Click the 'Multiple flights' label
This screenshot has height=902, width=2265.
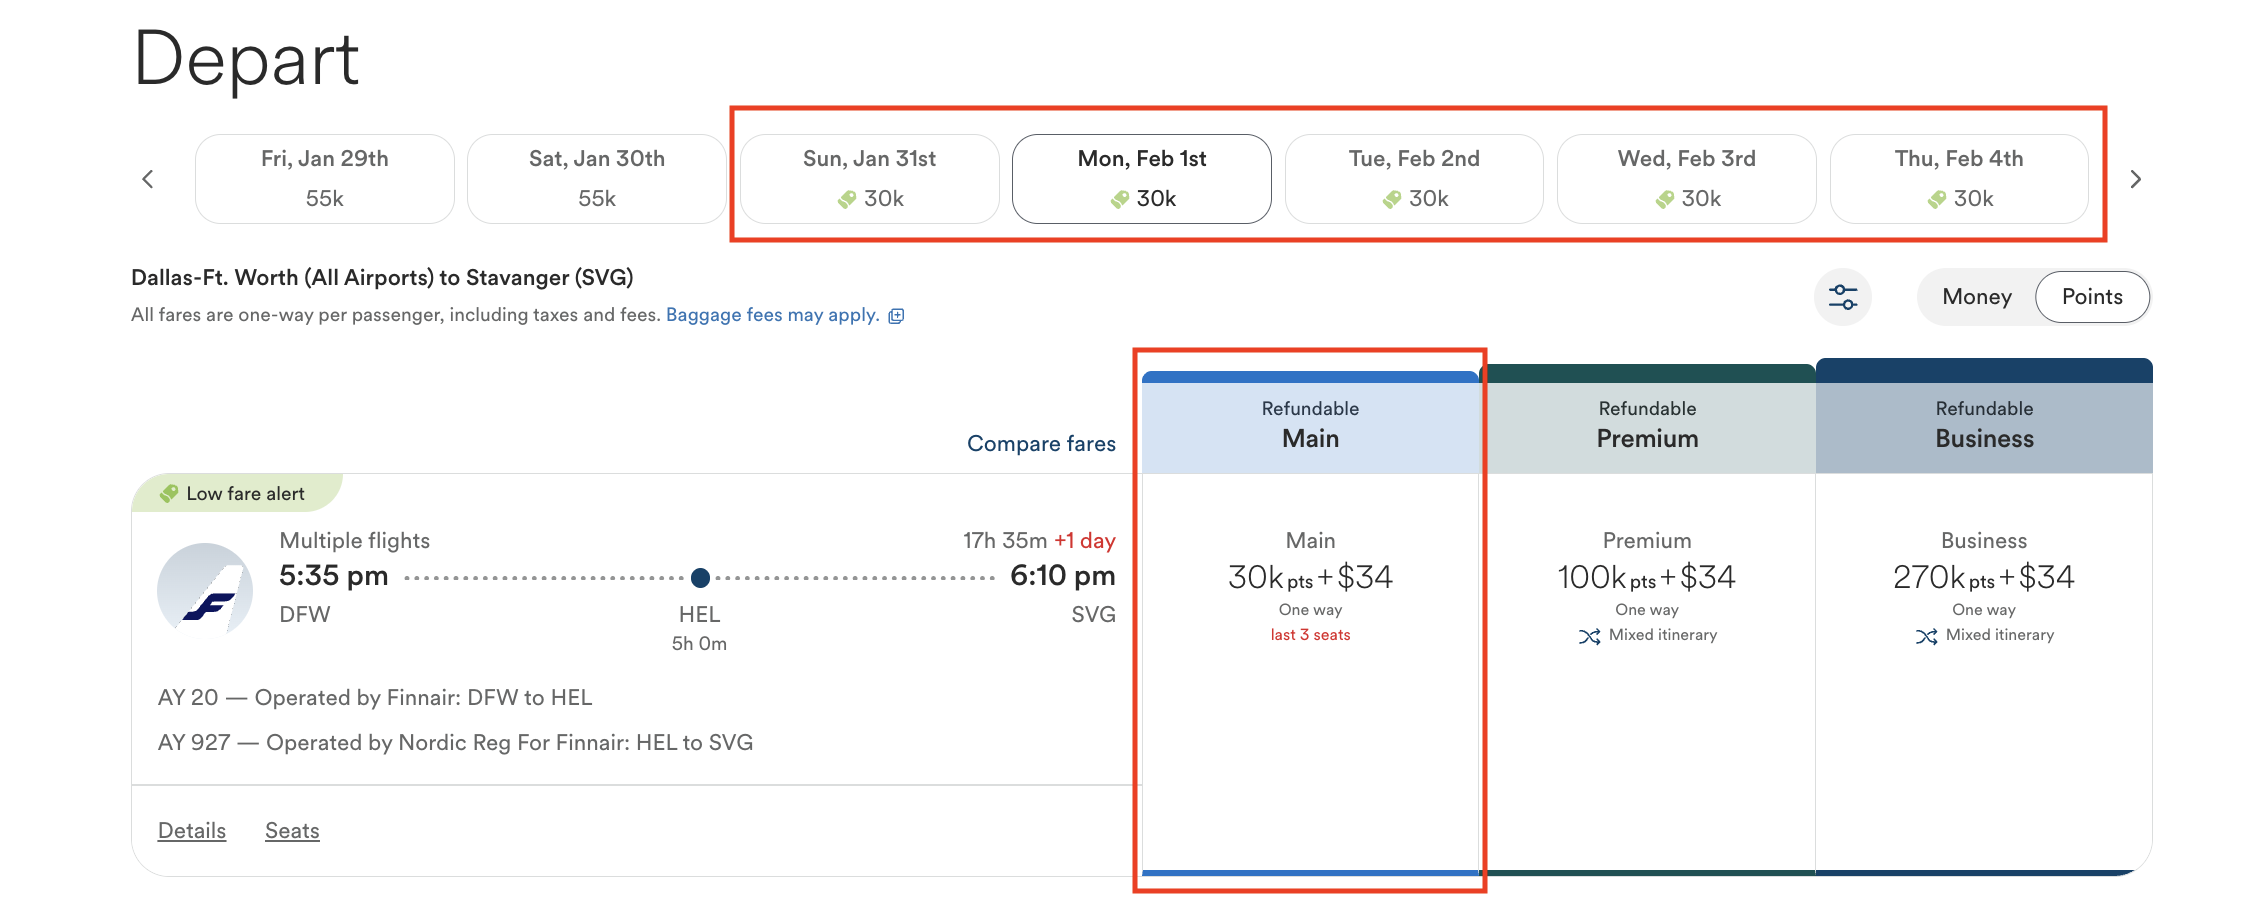[x=355, y=541]
